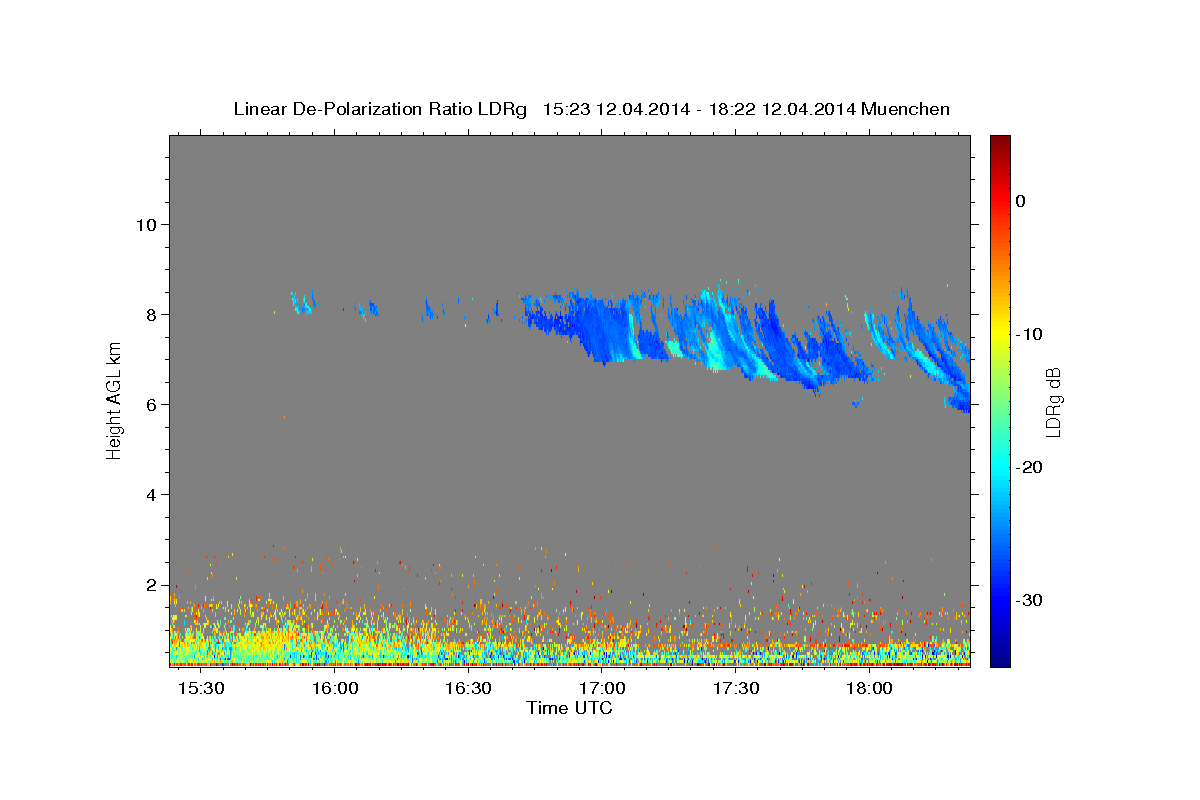Click the 'Time UTC' axis label
The width and height of the screenshot is (1200, 800).
coord(569,708)
